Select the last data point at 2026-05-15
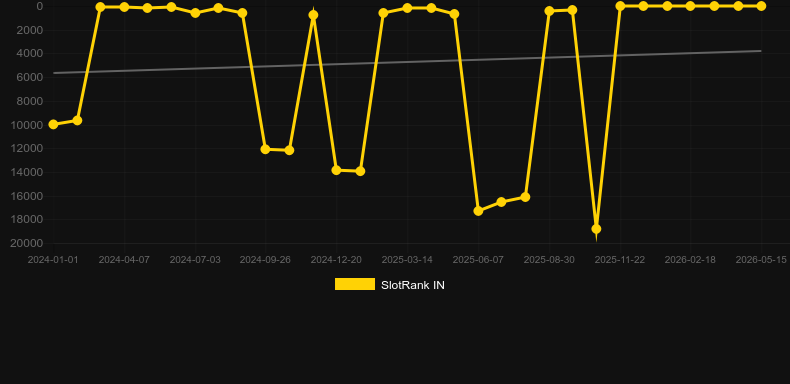 761,6
